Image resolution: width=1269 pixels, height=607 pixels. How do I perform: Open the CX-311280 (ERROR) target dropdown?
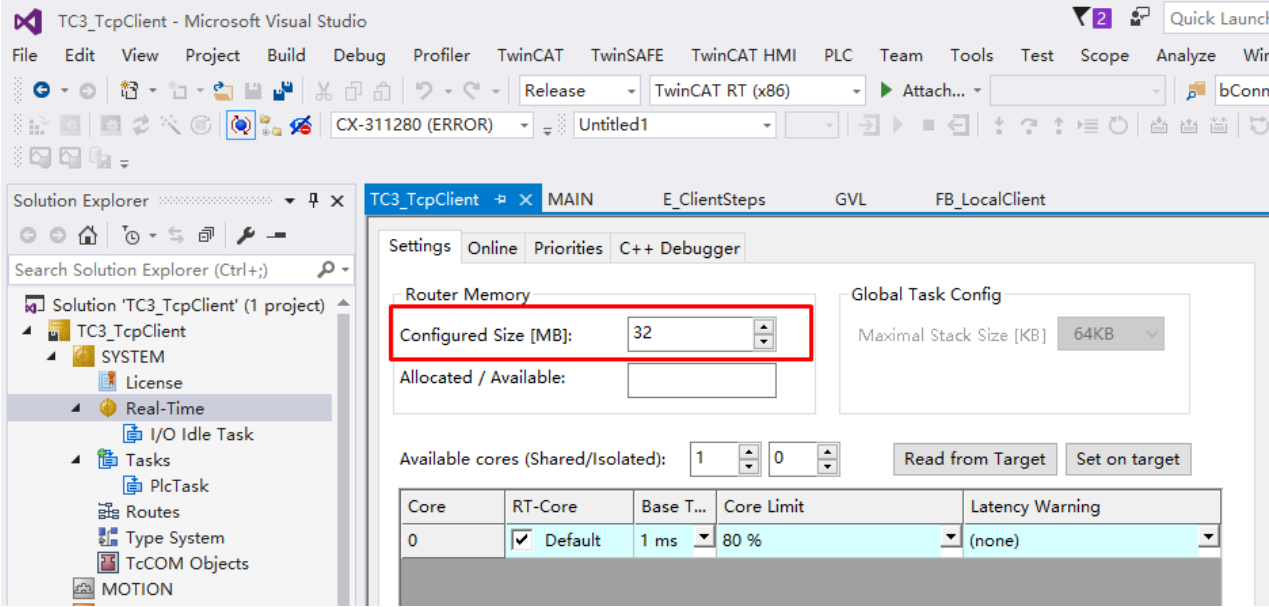tap(525, 125)
